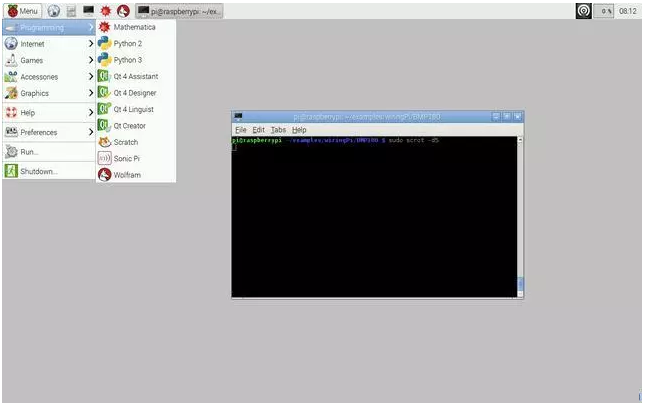Launch Qt 4 Designer application

point(135,93)
